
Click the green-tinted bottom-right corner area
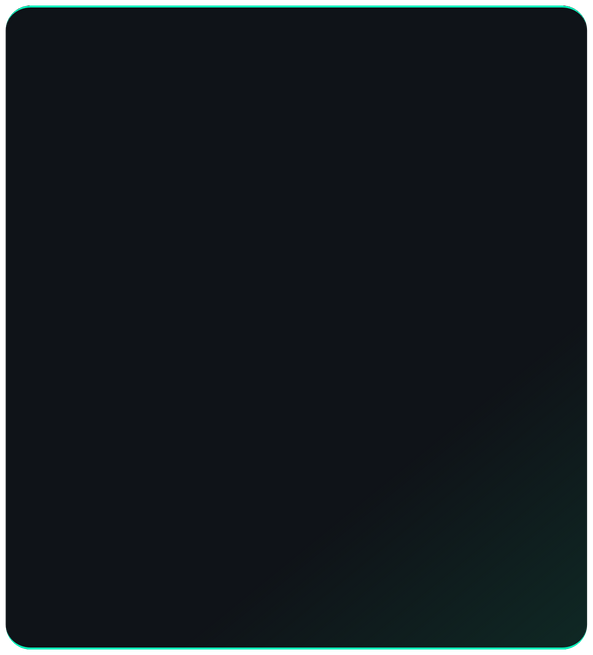tap(522, 585)
